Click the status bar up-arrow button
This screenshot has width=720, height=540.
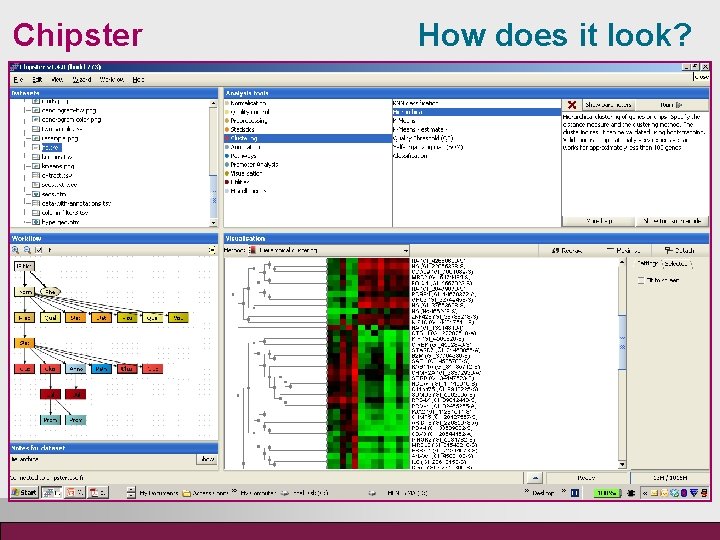[x=534, y=478]
